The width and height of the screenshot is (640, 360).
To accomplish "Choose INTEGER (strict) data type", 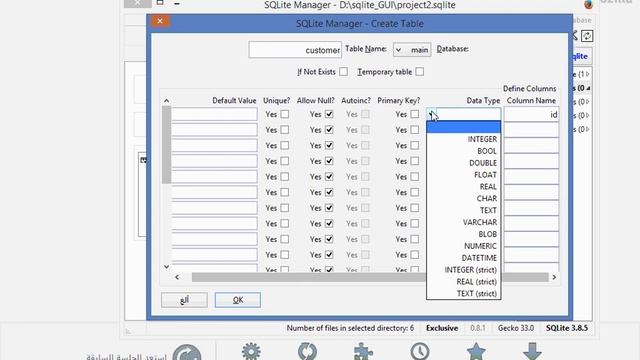I will click(464, 269).
